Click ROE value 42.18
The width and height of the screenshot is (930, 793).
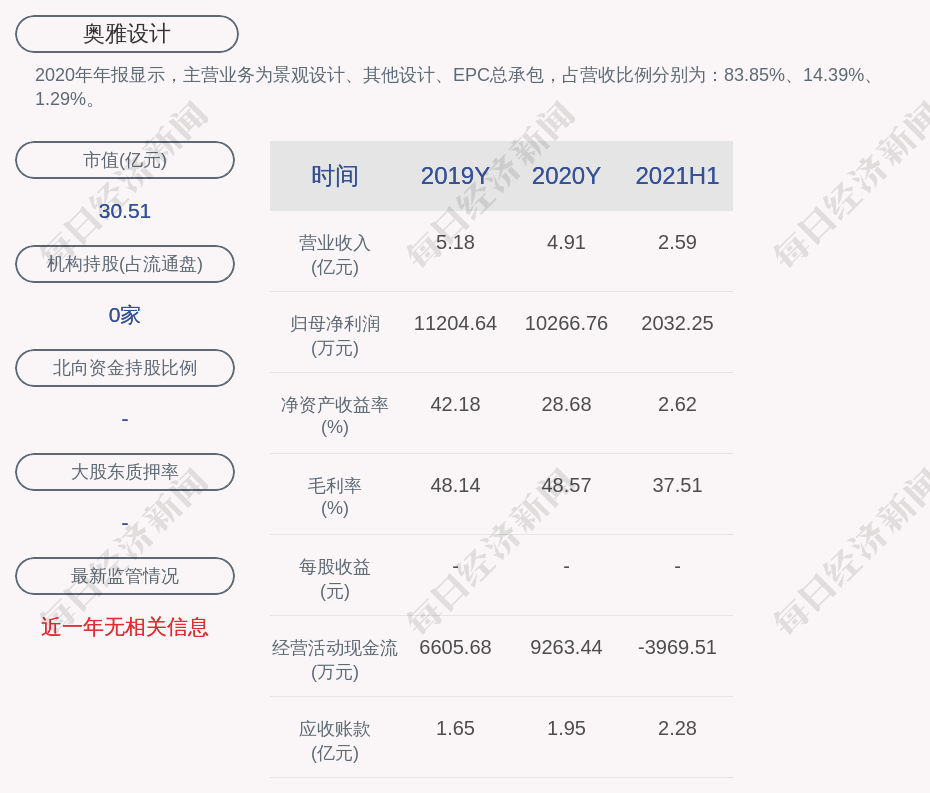pyautogui.click(x=455, y=405)
